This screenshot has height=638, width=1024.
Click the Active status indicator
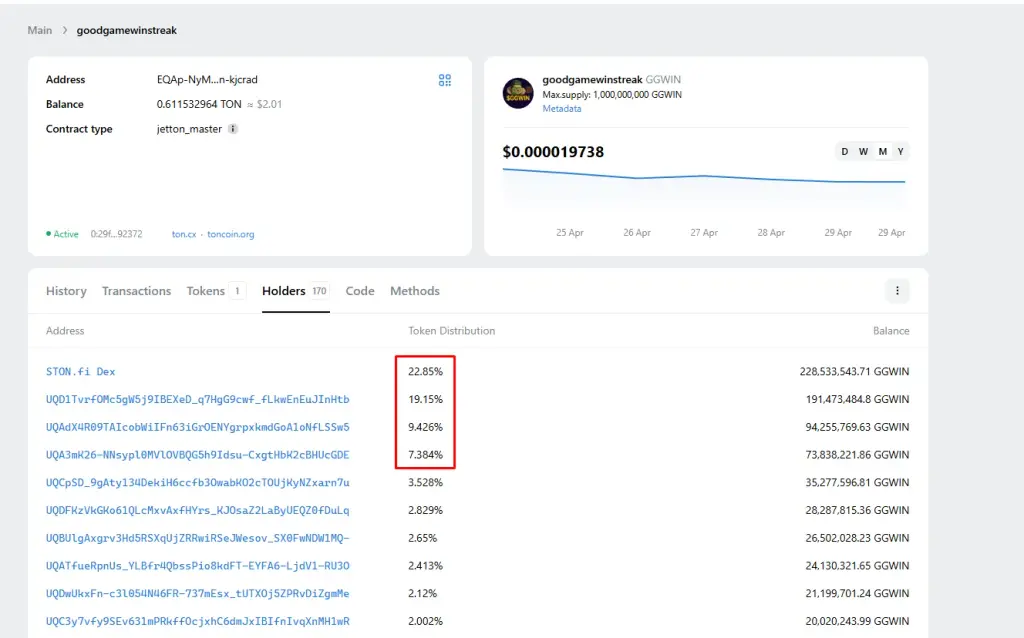(x=62, y=234)
